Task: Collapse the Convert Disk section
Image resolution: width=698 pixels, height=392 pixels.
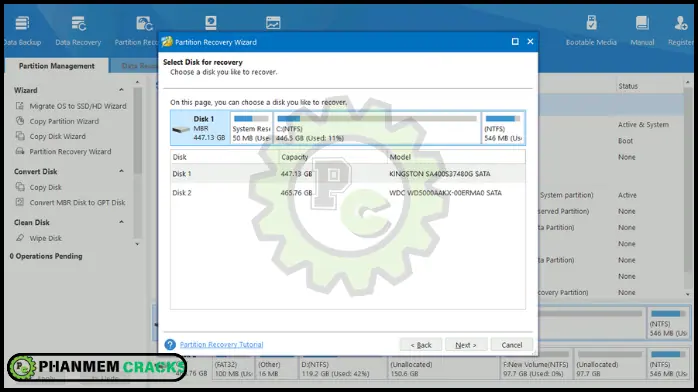Action: pyautogui.click(x=122, y=171)
